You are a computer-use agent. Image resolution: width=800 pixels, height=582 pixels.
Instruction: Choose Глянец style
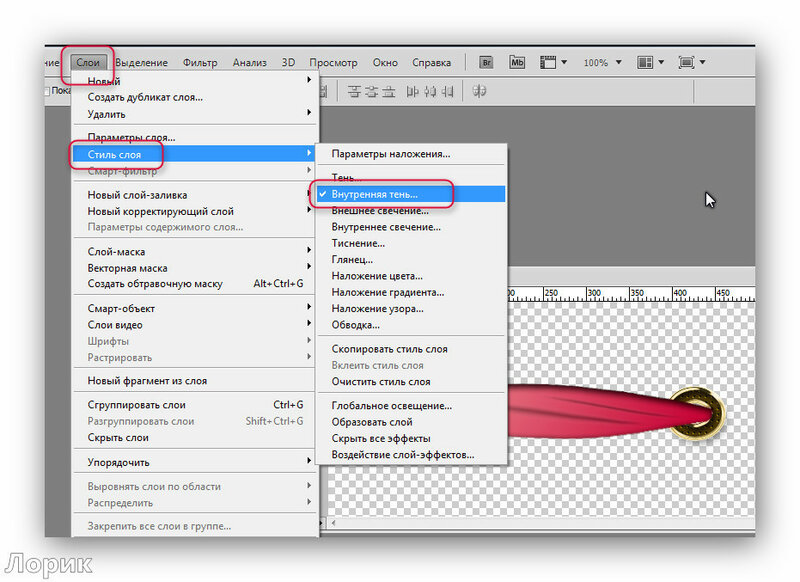click(x=411, y=259)
